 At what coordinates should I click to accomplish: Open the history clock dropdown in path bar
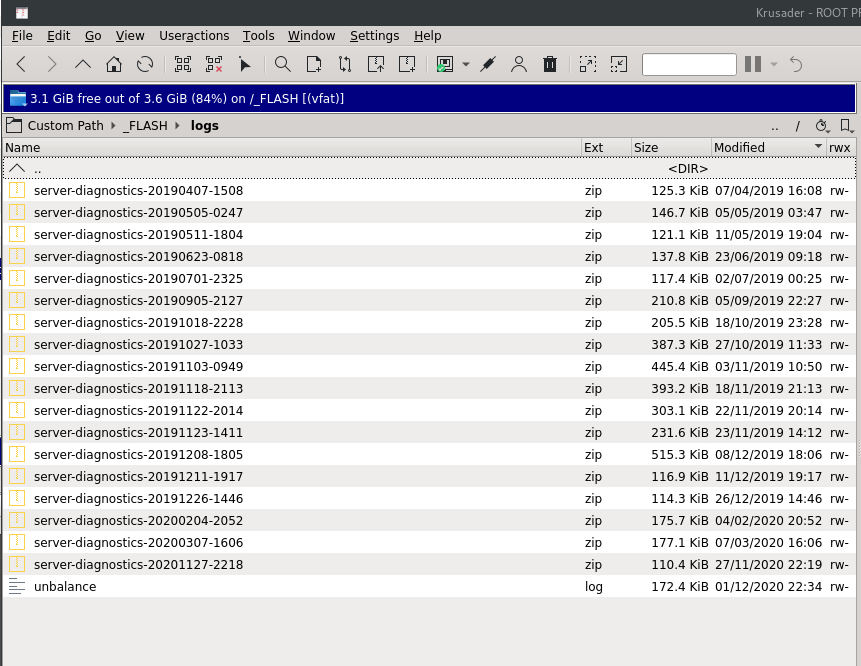coord(822,126)
